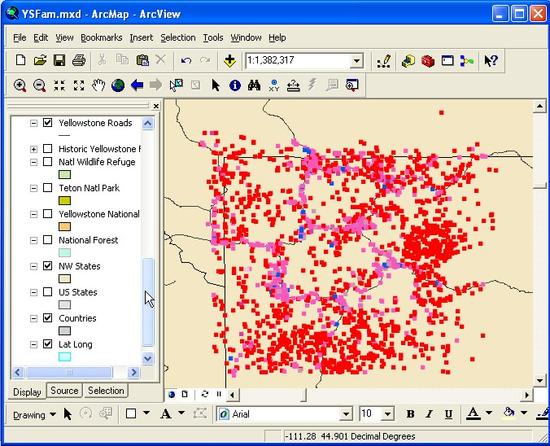Viewport: 550px width, 446px height.
Task: Uncheck the Yellowstone Roads layer
Action: pos(48,123)
